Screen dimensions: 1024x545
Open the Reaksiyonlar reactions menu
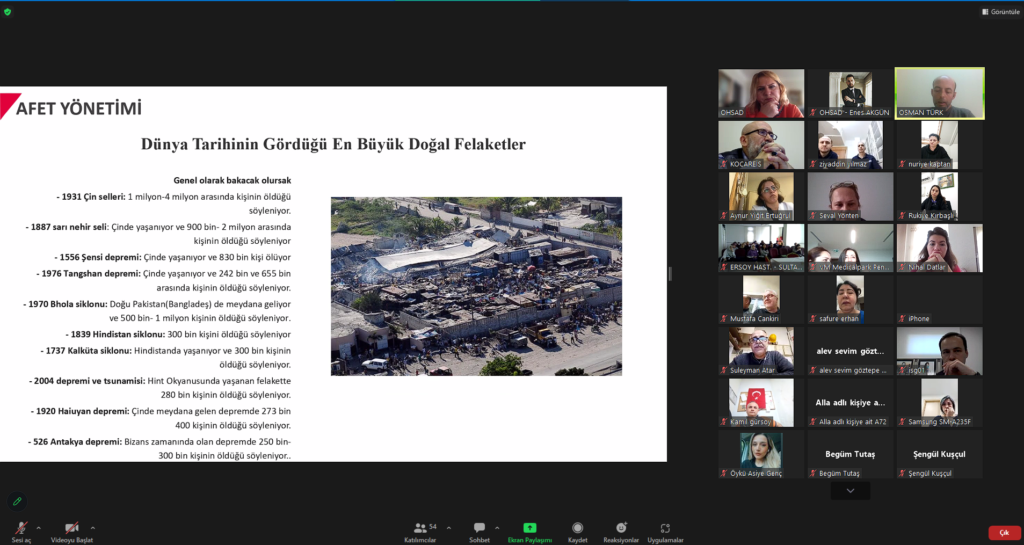coord(621,528)
